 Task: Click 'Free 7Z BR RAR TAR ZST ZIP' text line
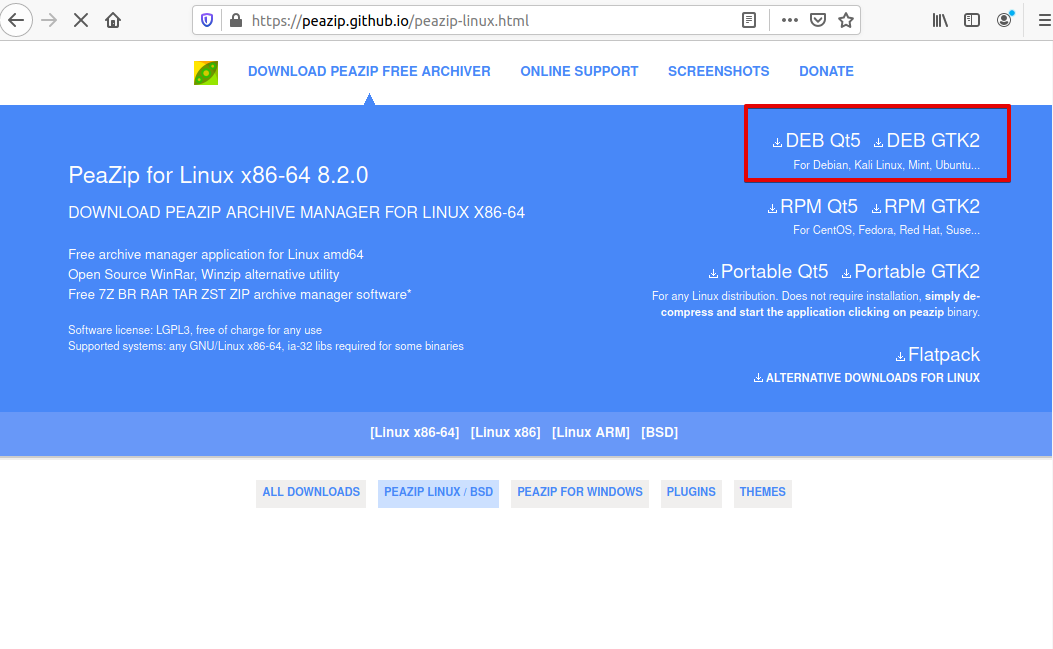point(240,295)
